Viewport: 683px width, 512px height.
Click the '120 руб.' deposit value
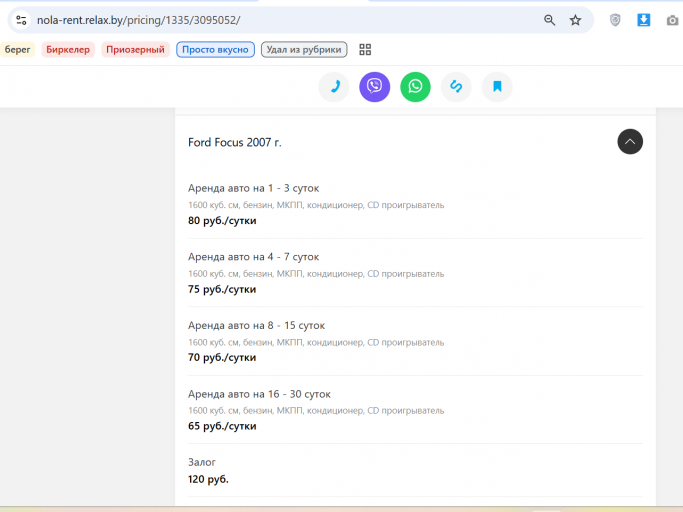pyautogui.click(x=208, y=479)
